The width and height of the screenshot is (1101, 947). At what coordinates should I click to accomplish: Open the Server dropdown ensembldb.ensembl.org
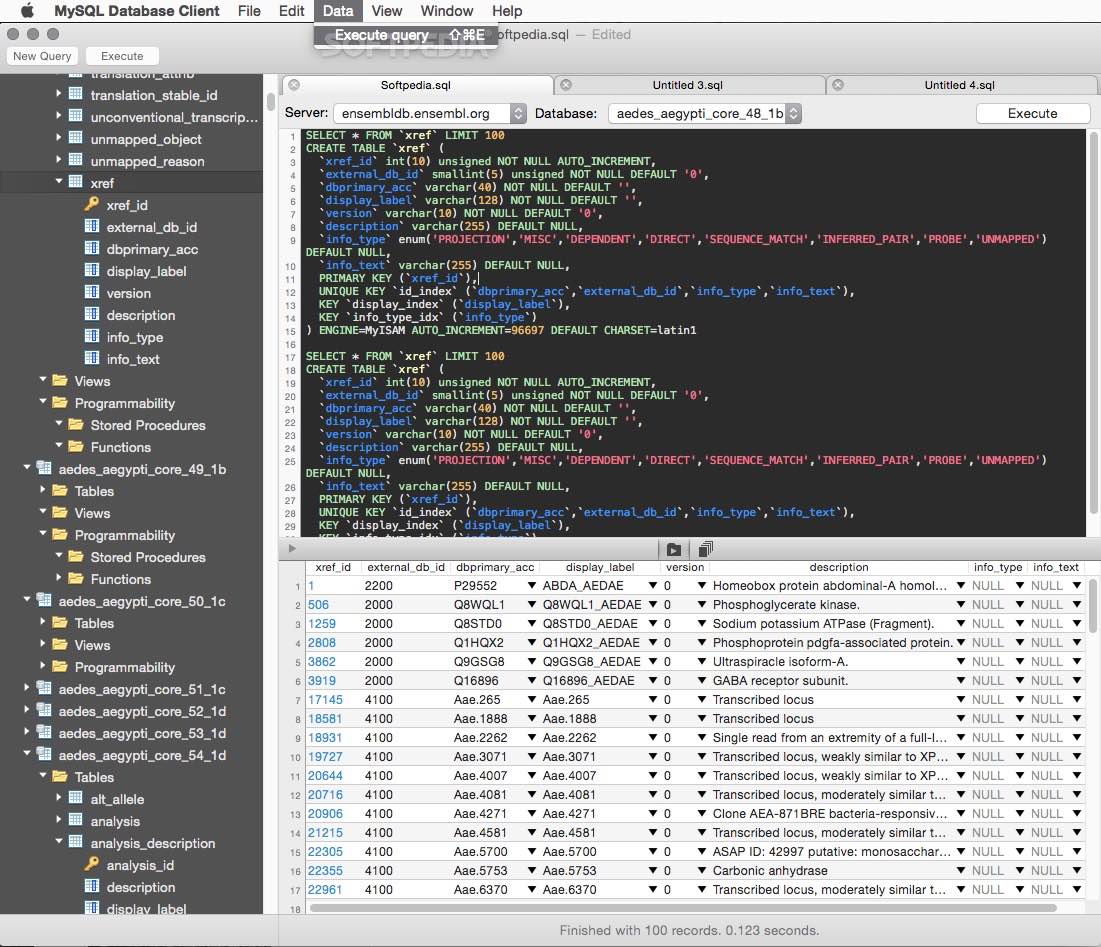coord(429,113)
